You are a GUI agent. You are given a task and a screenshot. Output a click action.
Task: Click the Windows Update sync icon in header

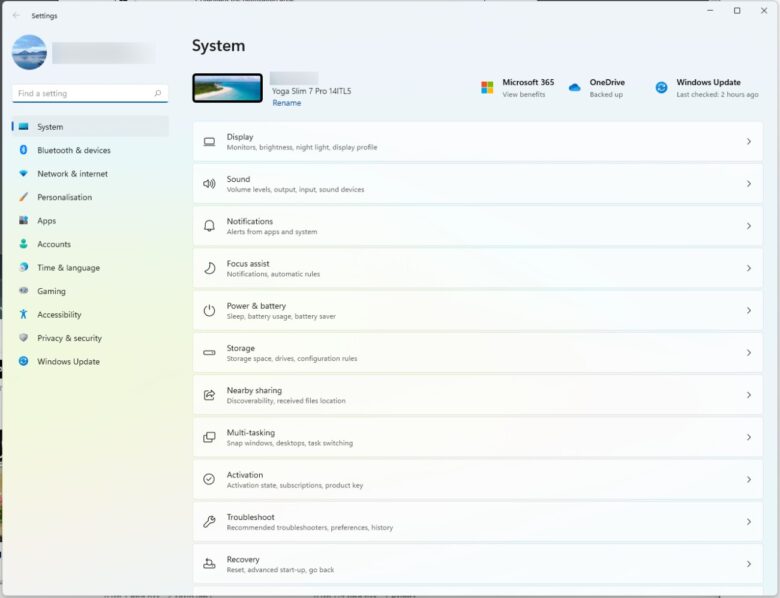coord(662,88)
